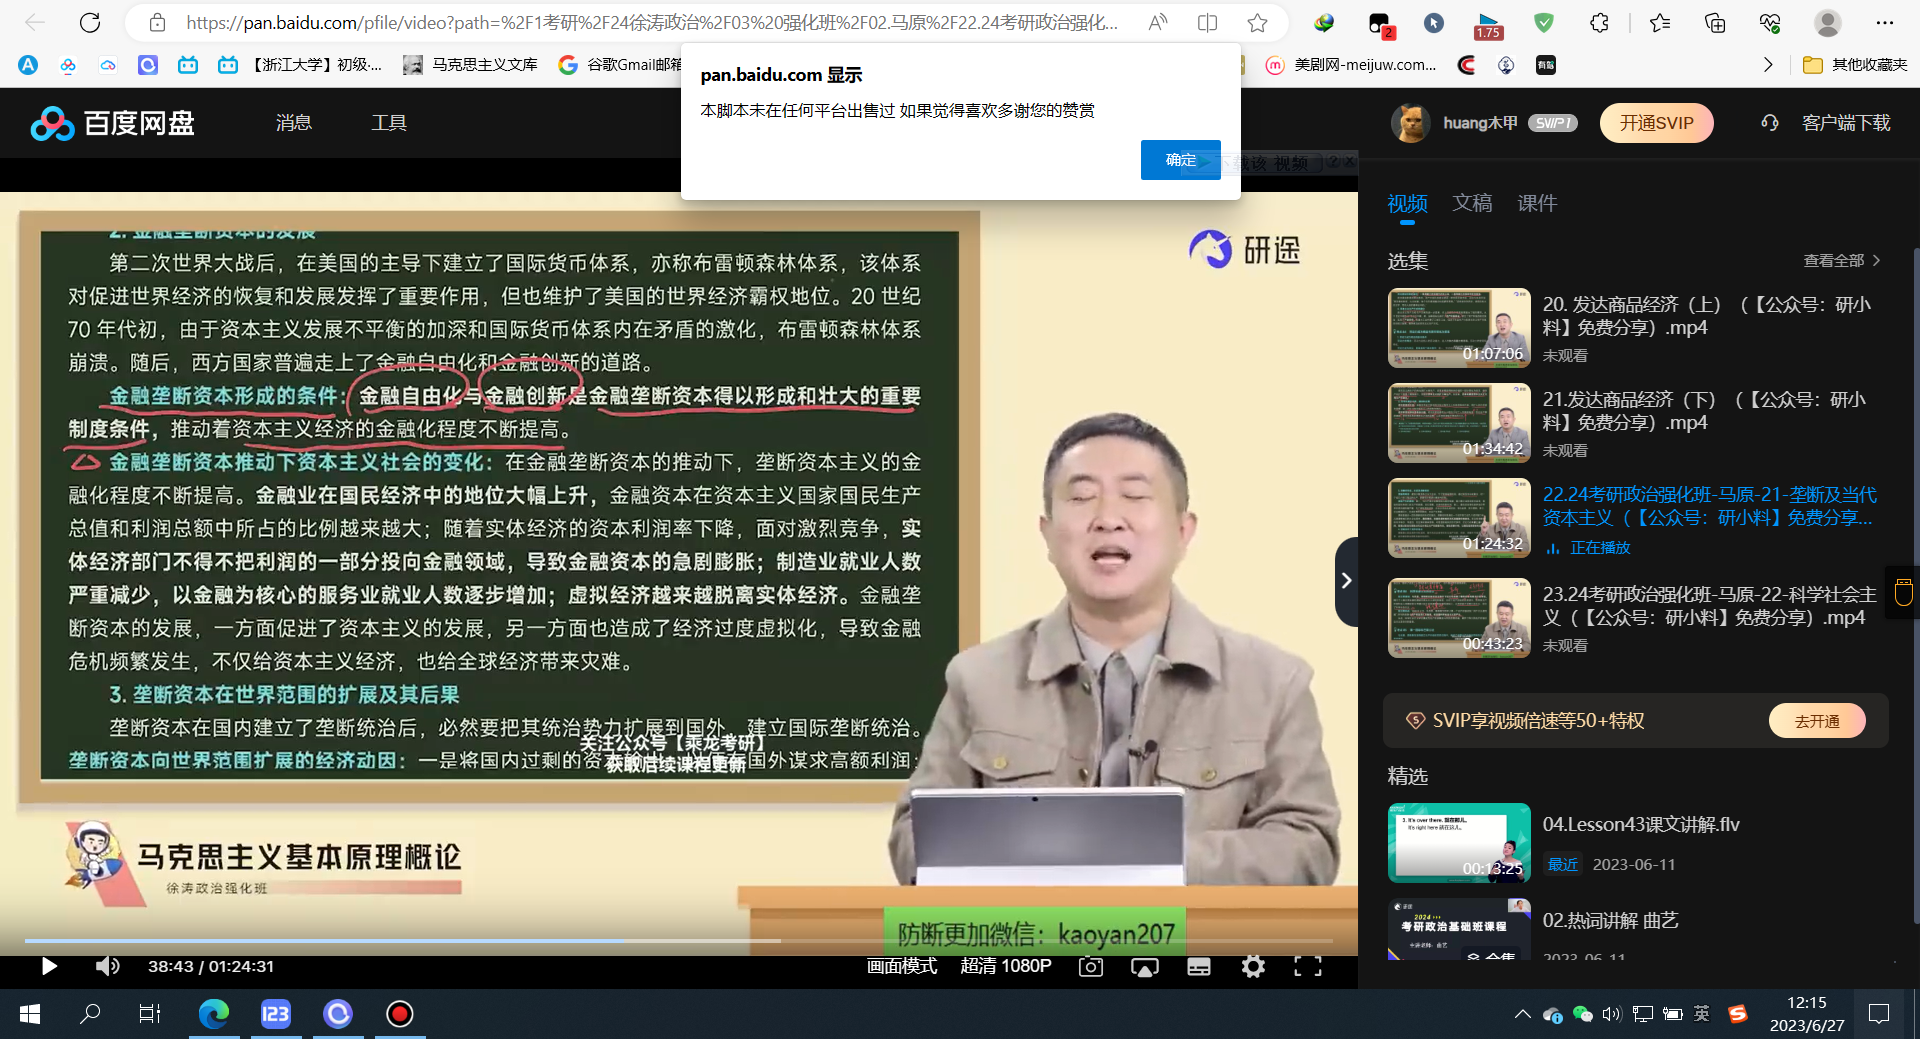Switch to the 文稿 tab
This screenshot has width=1920, height=1039.
click(x=1472, y=203)
